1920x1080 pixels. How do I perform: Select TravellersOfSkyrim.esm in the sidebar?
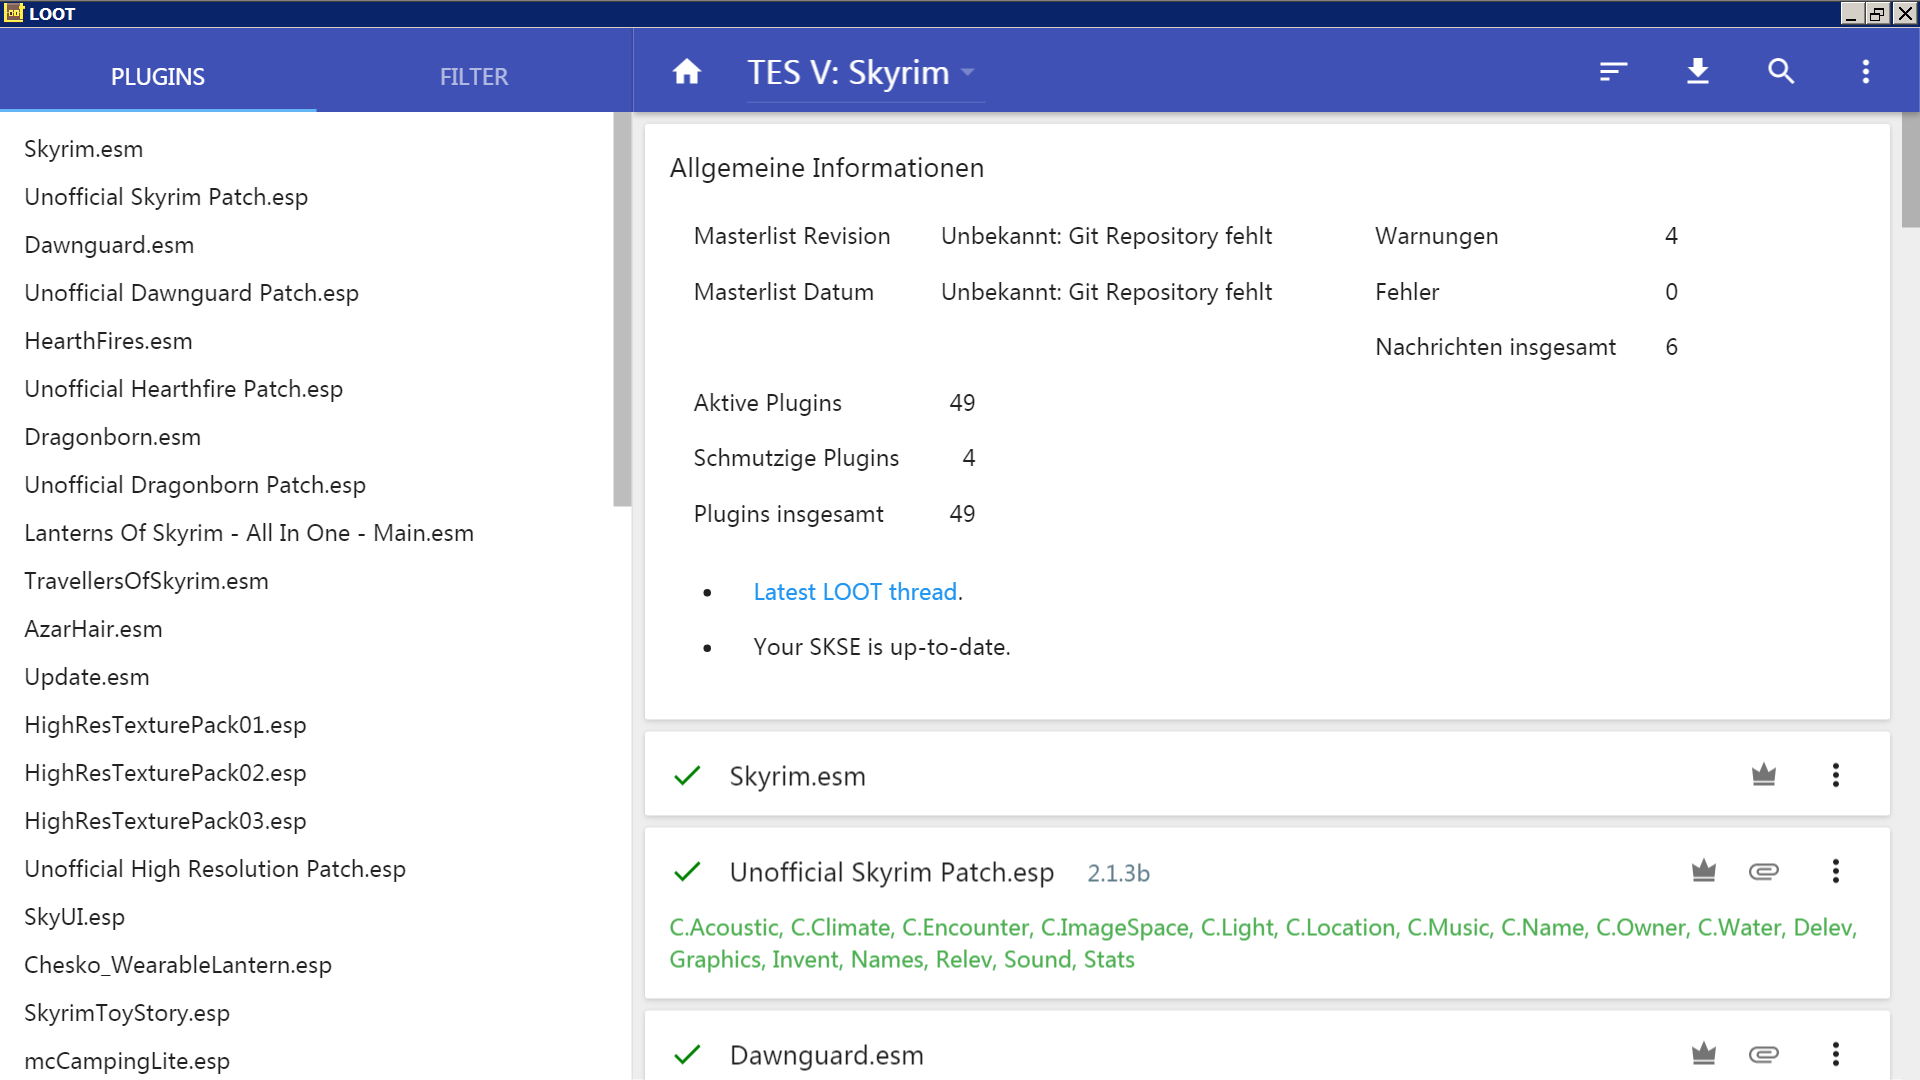[146, 581]
